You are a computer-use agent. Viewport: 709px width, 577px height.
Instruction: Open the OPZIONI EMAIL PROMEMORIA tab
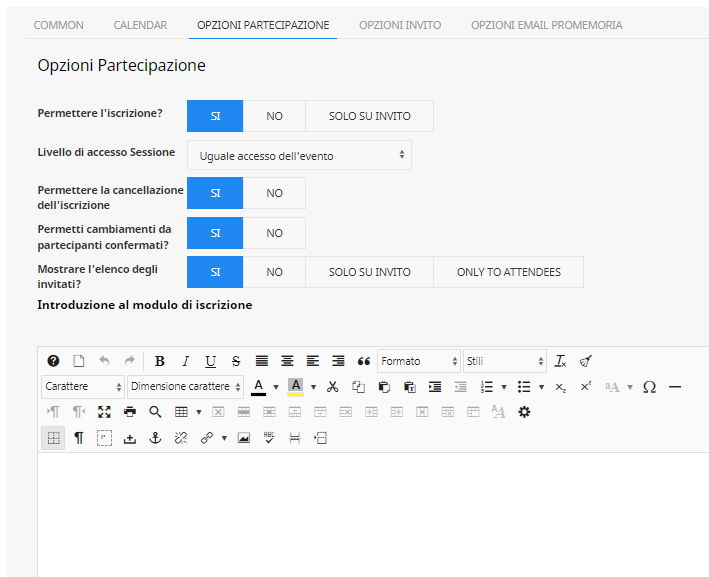pos(547,25)
